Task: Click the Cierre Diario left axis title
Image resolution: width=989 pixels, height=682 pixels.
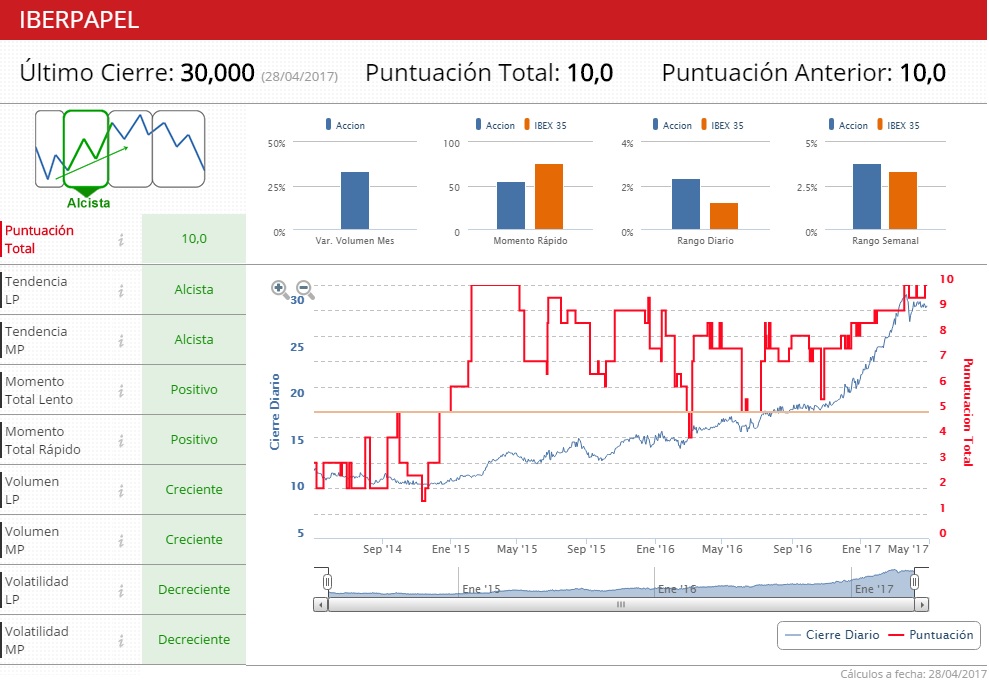Action: point(274,412)
